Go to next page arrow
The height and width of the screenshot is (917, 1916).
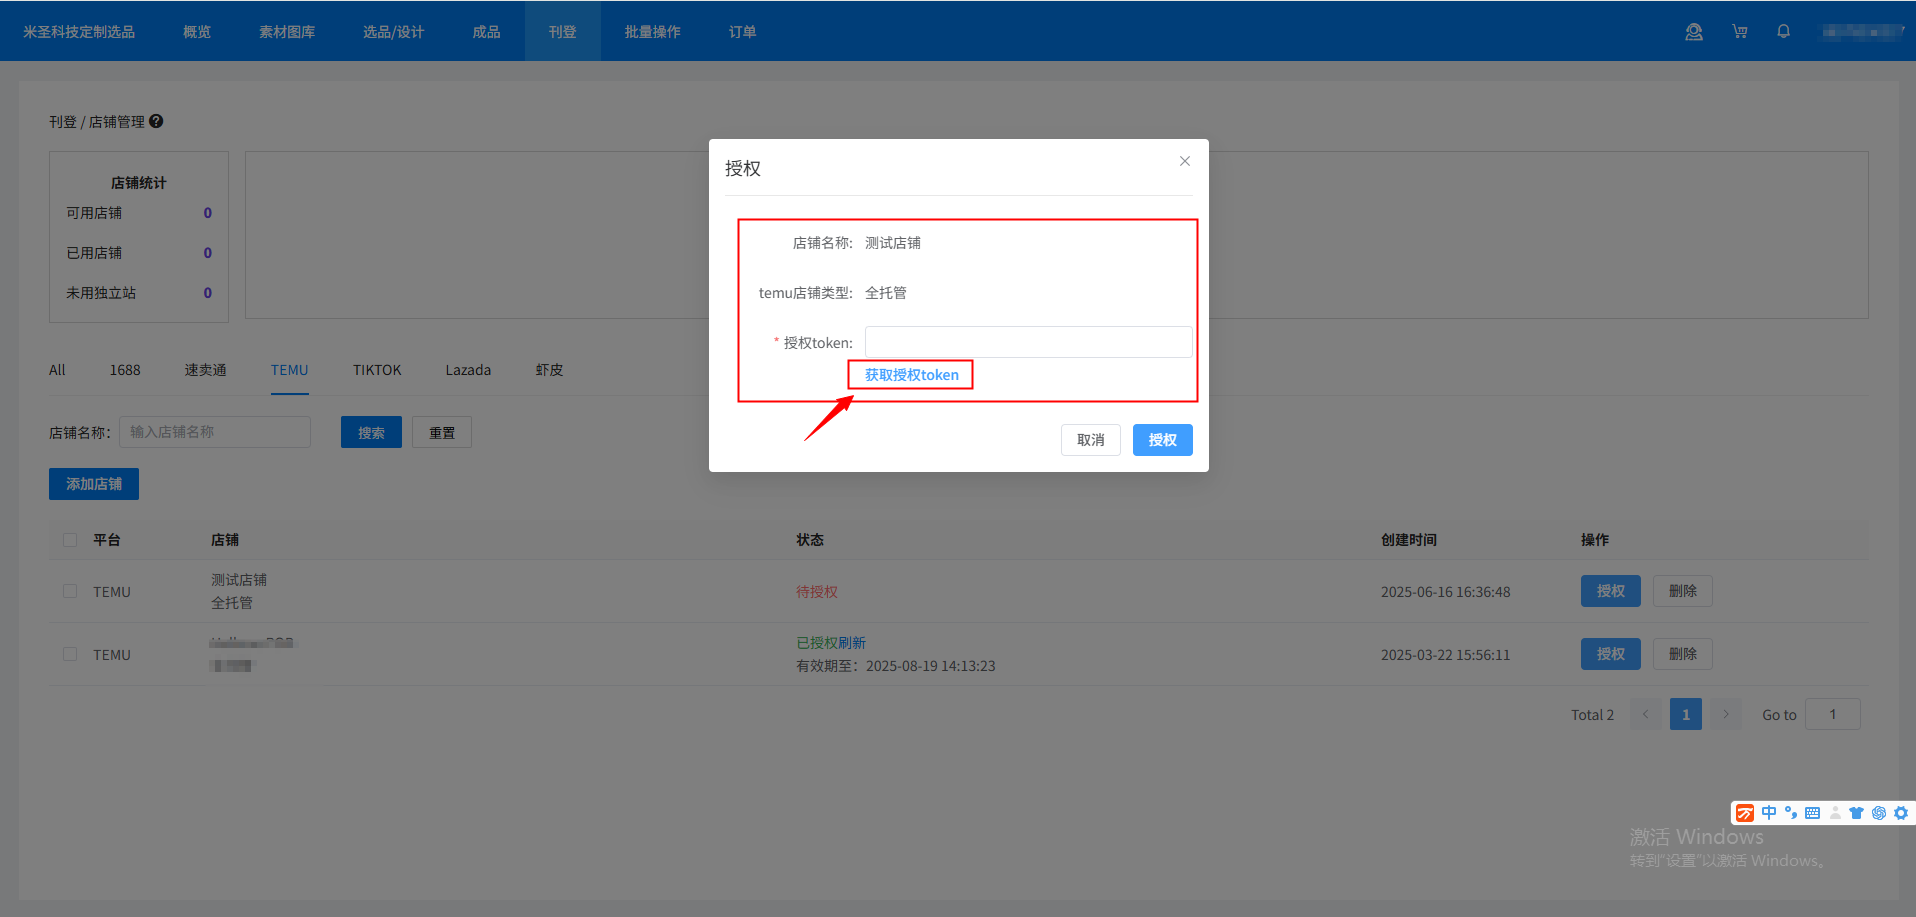click(1726, 714)
